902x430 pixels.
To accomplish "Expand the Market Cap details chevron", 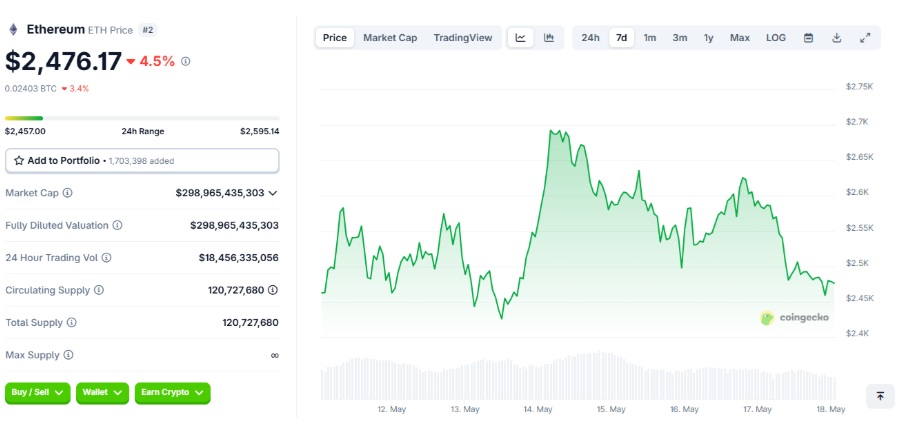I will (273, 193).
